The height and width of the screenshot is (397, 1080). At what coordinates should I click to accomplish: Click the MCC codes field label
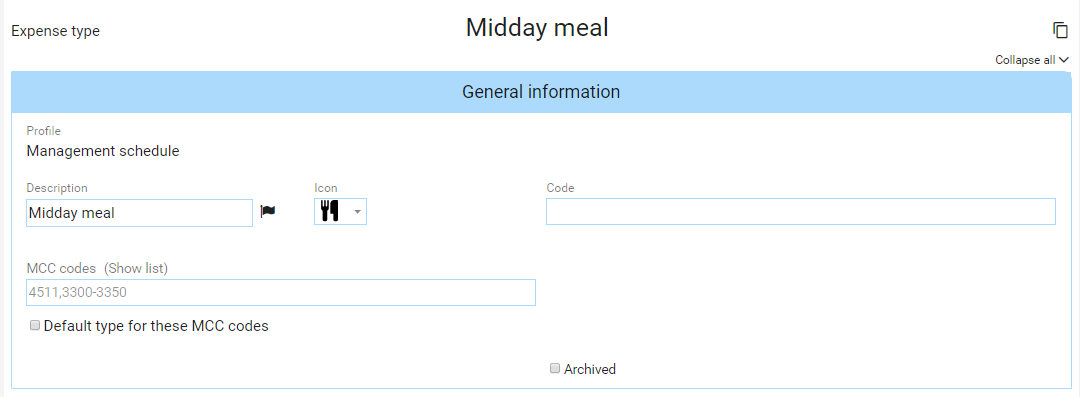click(61, 268)
